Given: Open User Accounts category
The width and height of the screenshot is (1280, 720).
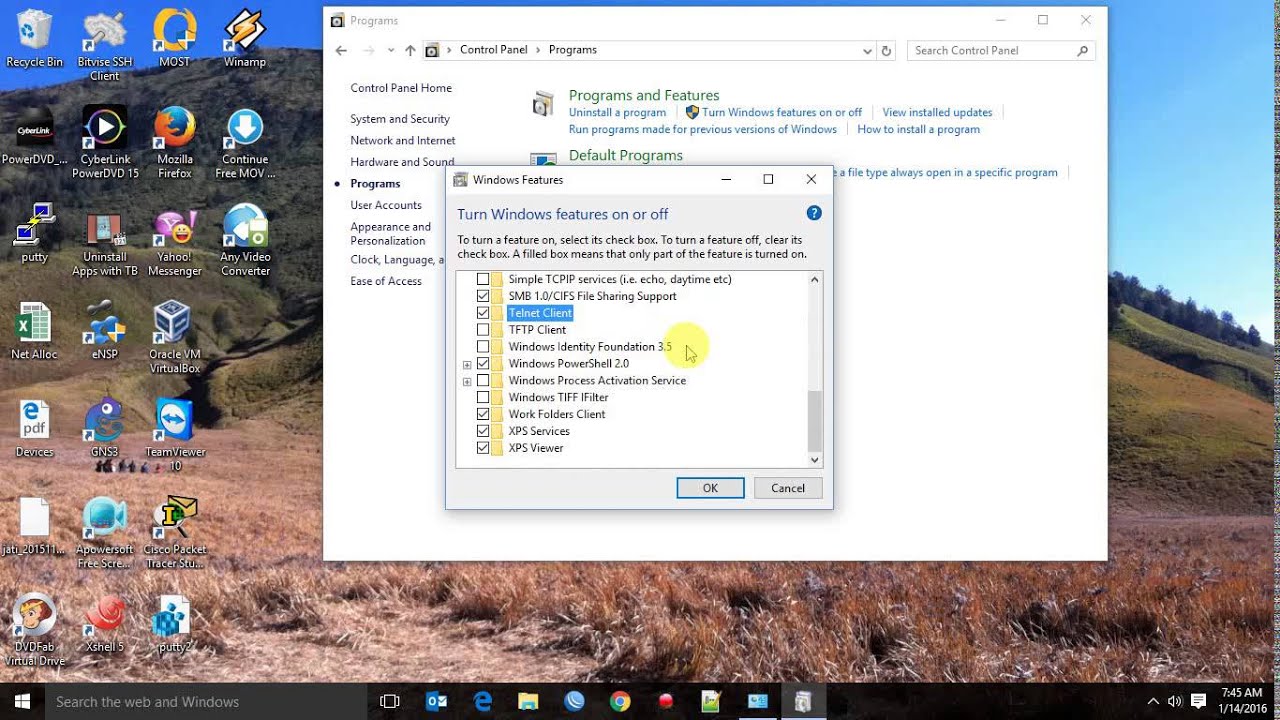Looking at the screenshot, I should coord(386,205).
